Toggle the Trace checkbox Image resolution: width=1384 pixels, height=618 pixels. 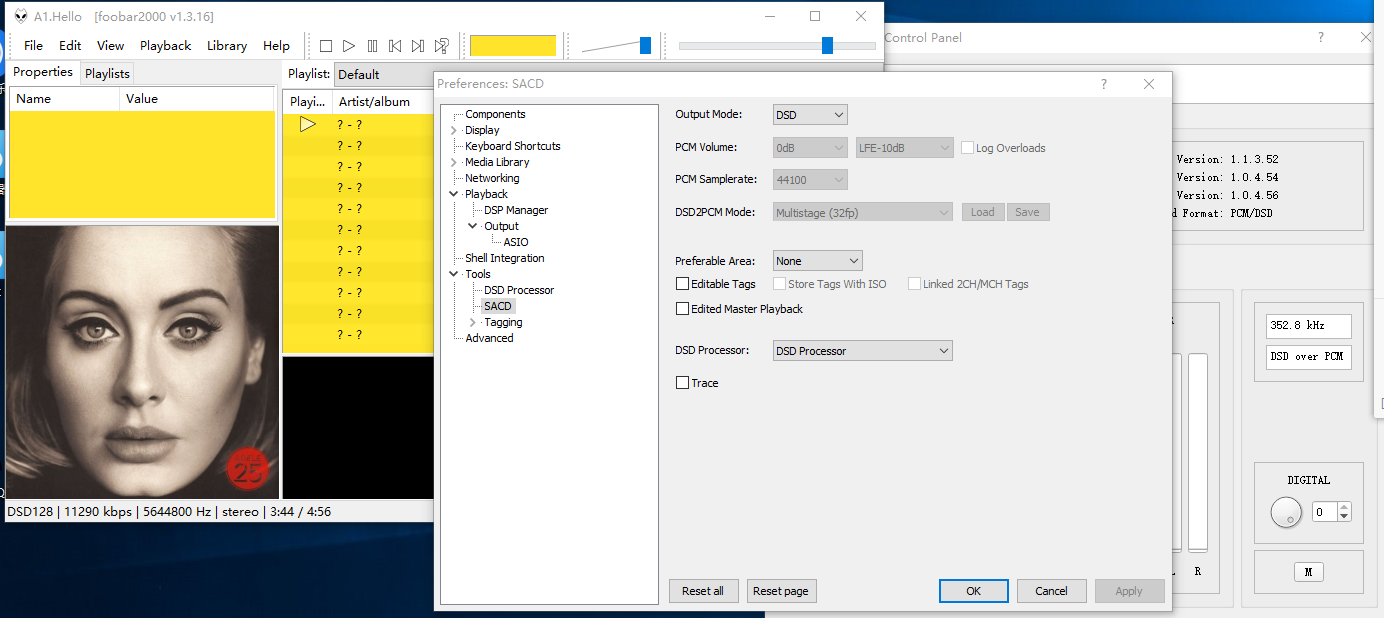(683, 383)
